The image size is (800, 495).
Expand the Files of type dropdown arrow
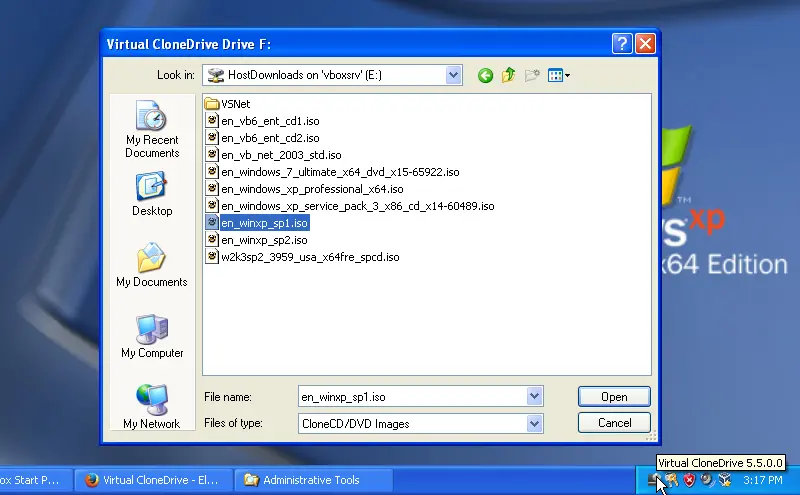[534, 424]
